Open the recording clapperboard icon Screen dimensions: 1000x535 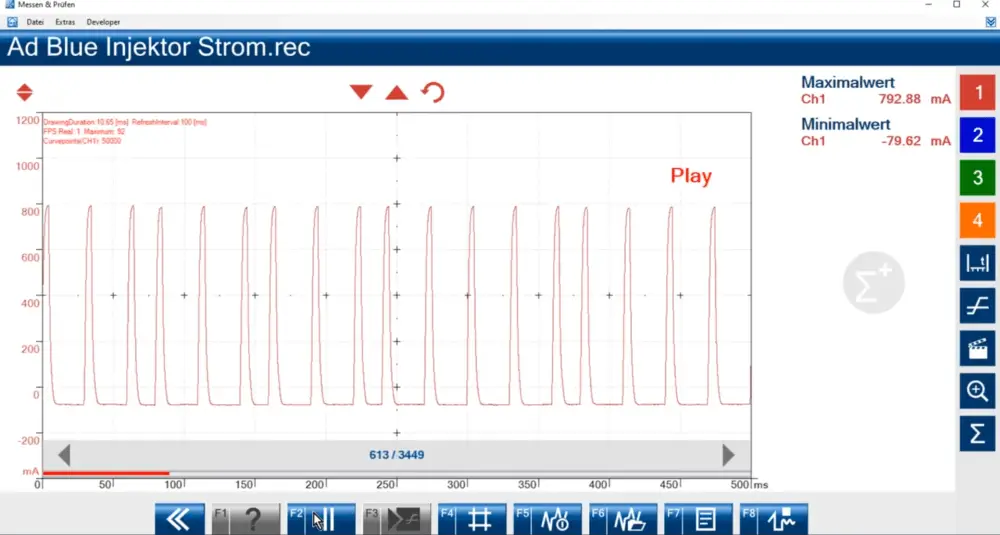click(977, 348)
